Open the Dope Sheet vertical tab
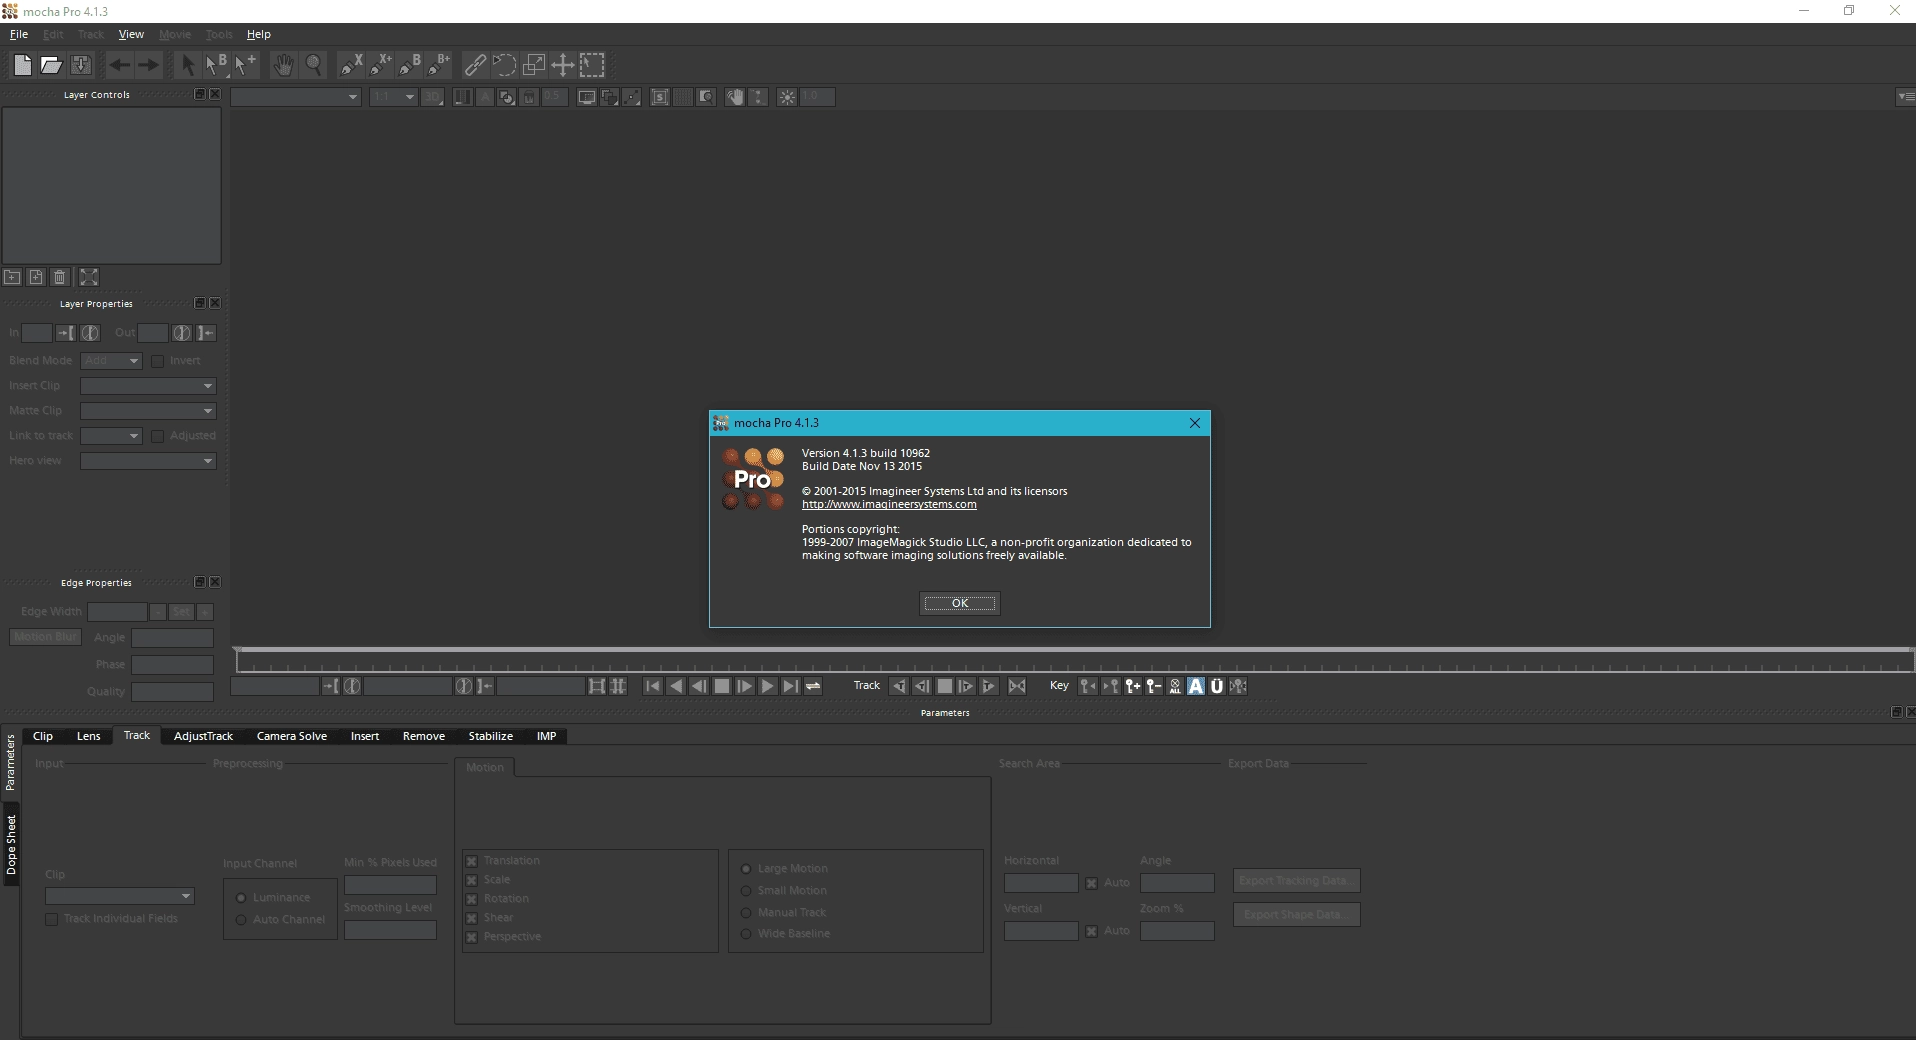Viewport: 1916px width, 1040px height. click(x=11, y=845)
